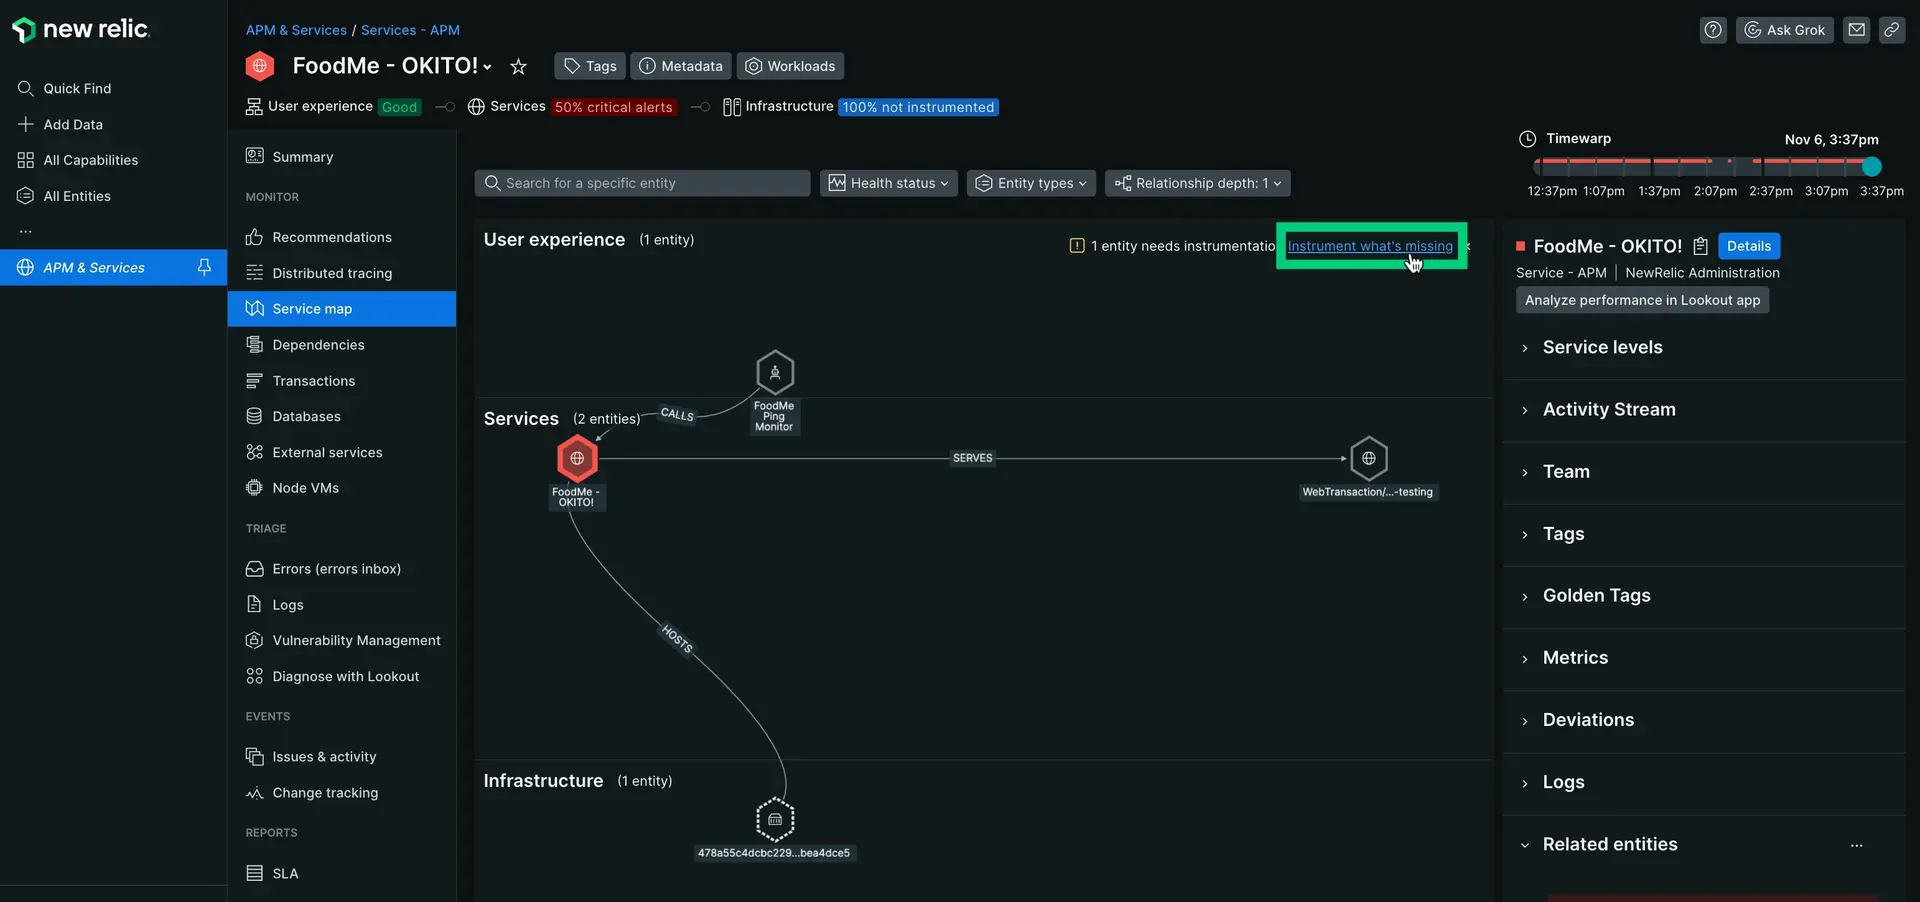
Task: Click the Search for a specific entity field
Action: (643, 183)
